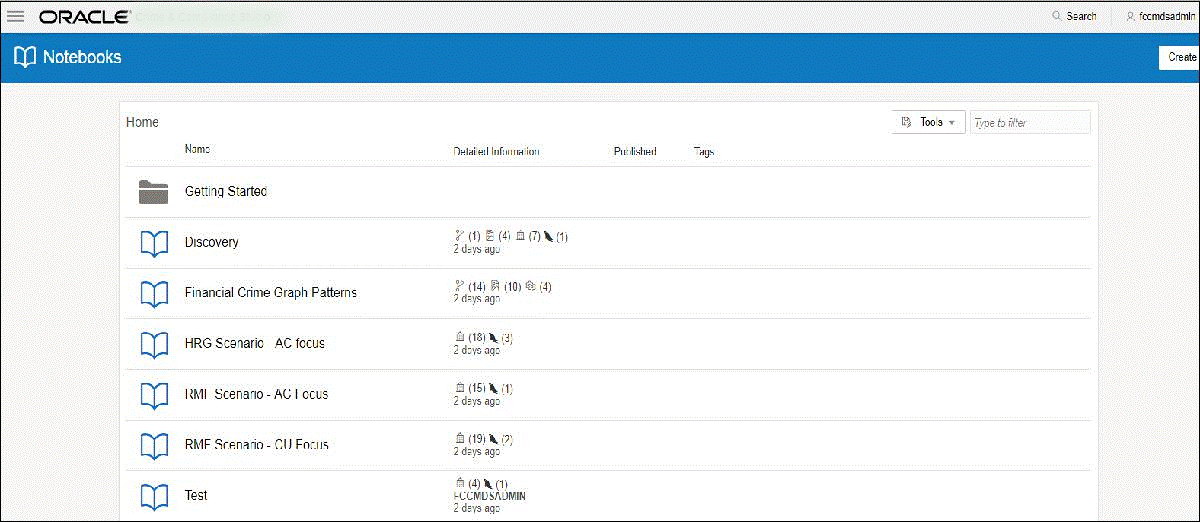Click the Create button
The image size is (1200, 522).
pyautogui.click(x=1182, y=58)
